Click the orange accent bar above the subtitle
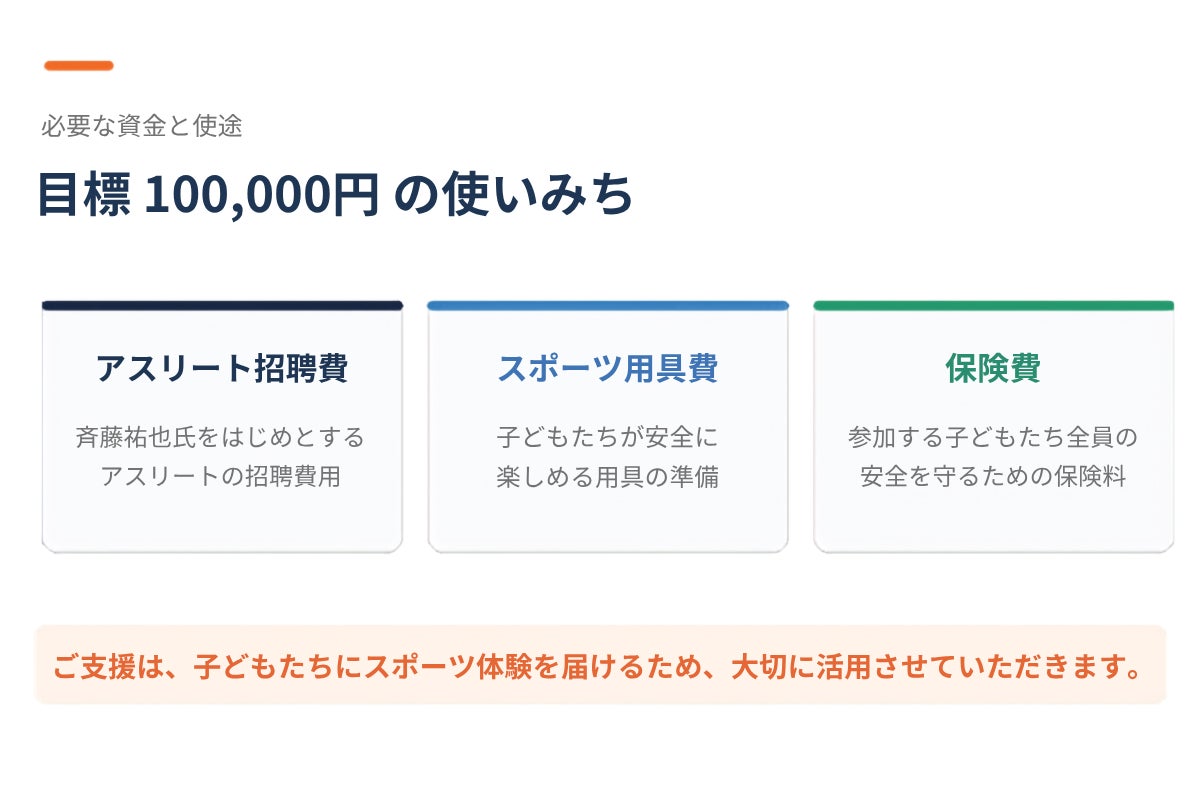The height and width of the screenshot is (800, 1200). coord(79,66)
